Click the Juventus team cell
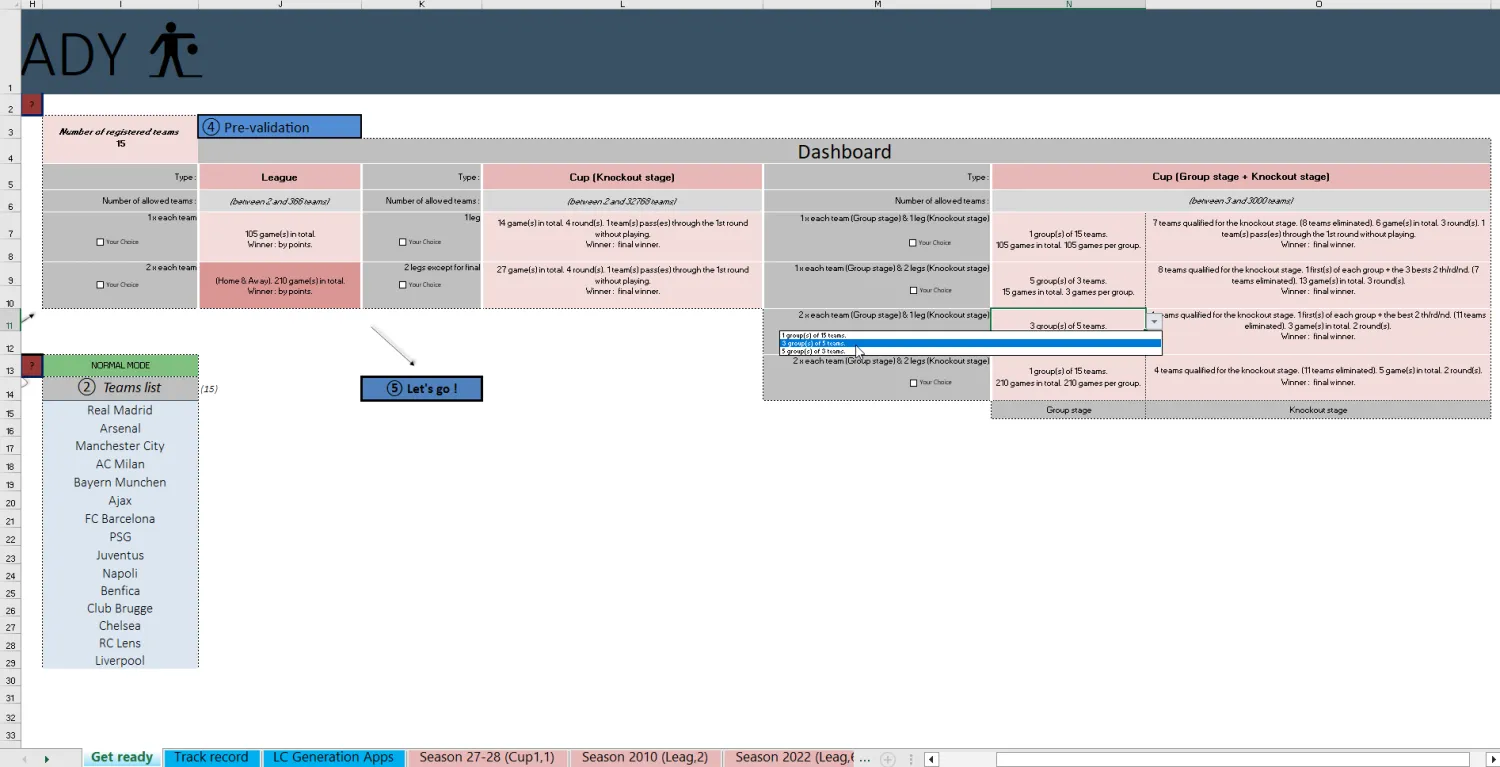 click(120, 555)
